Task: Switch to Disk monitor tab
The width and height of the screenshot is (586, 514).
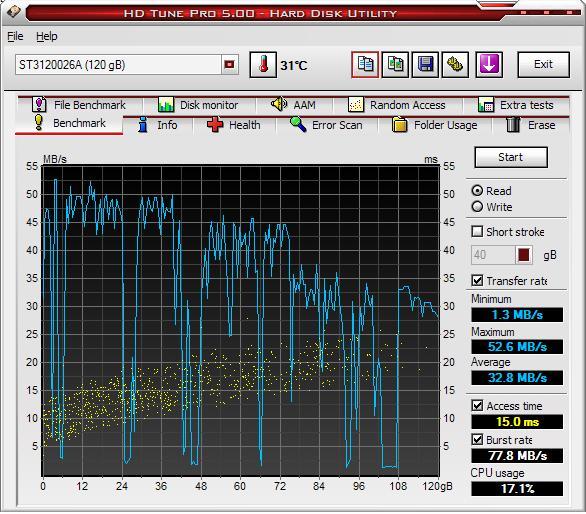Action: pos(198,105)
